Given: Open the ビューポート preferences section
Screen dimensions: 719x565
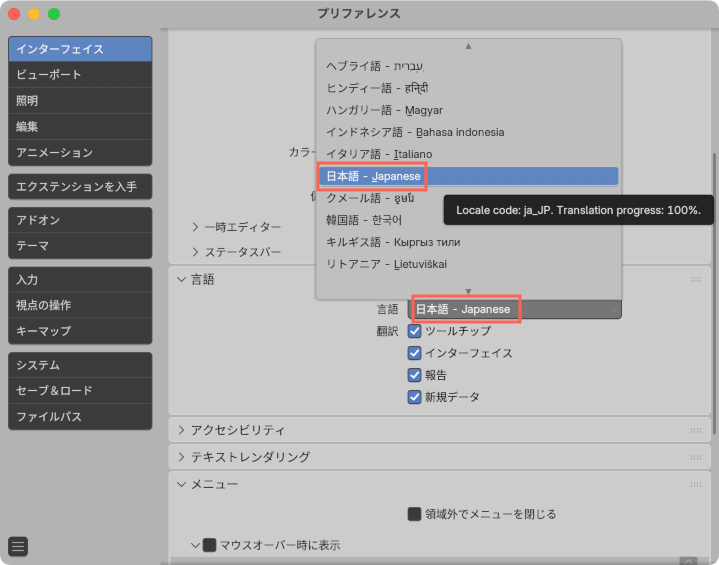Looking at the screenshot, I should click(80, 74).
